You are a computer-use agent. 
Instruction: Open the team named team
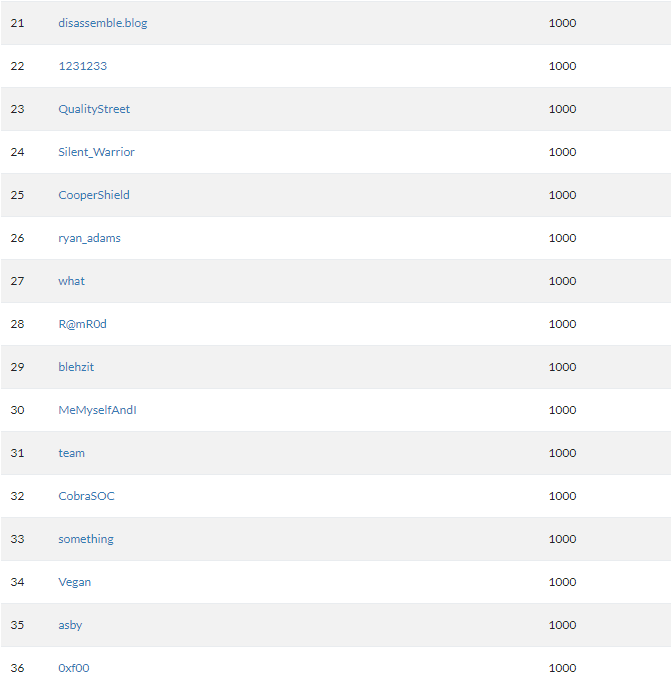point(71,453)
